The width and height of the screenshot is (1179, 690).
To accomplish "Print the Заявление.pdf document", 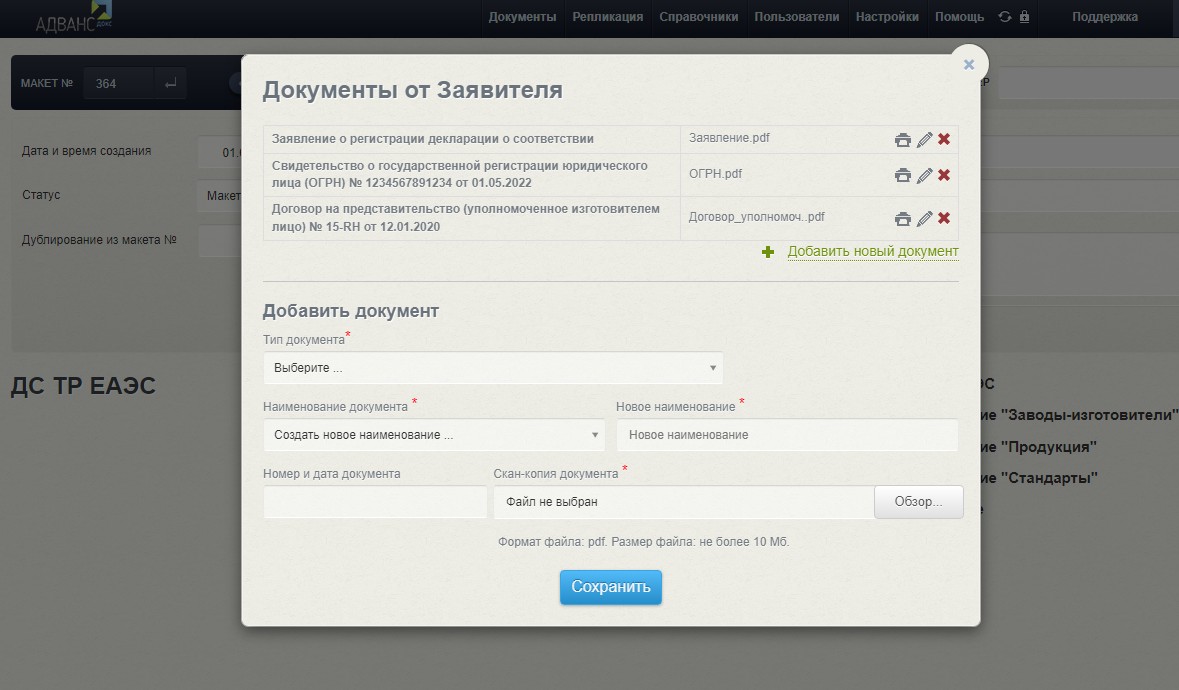I will tap(902, 140).
